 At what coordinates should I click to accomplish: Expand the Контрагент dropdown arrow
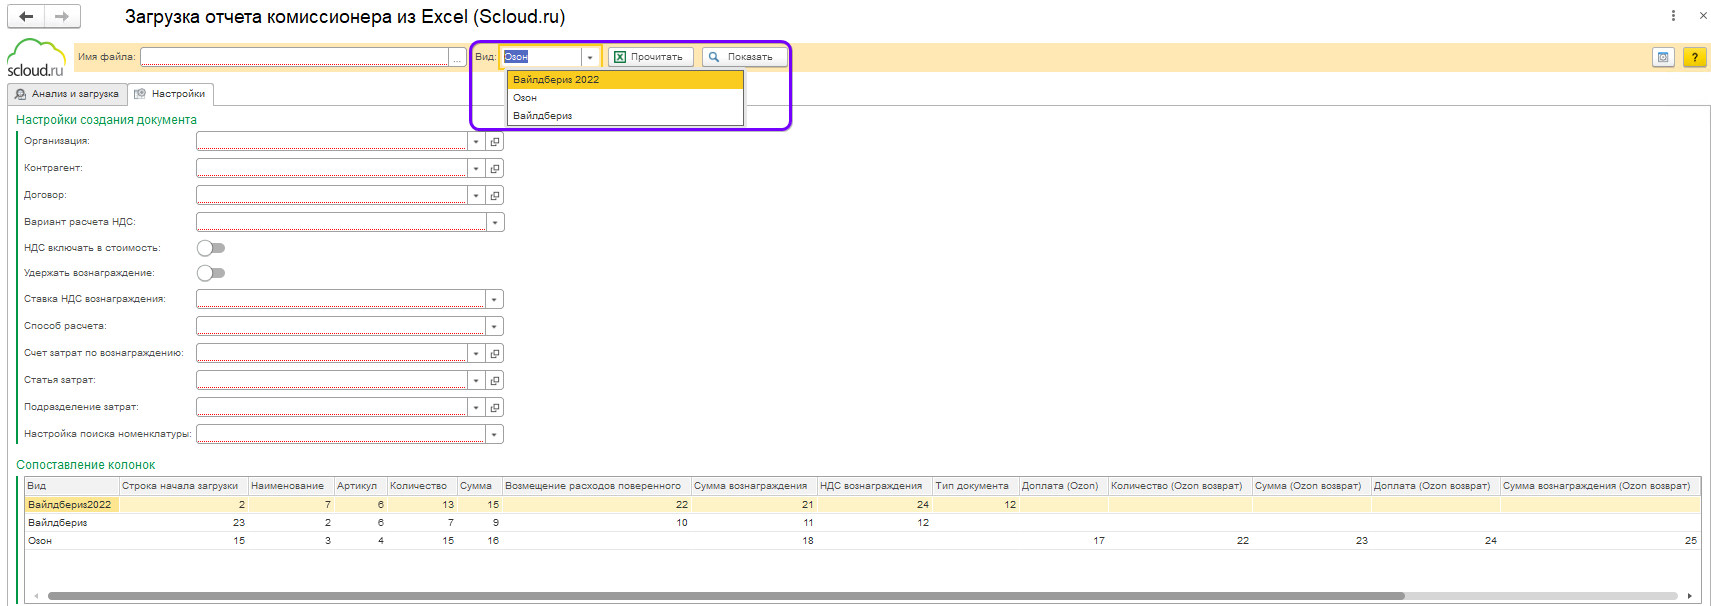coord(476,168)
